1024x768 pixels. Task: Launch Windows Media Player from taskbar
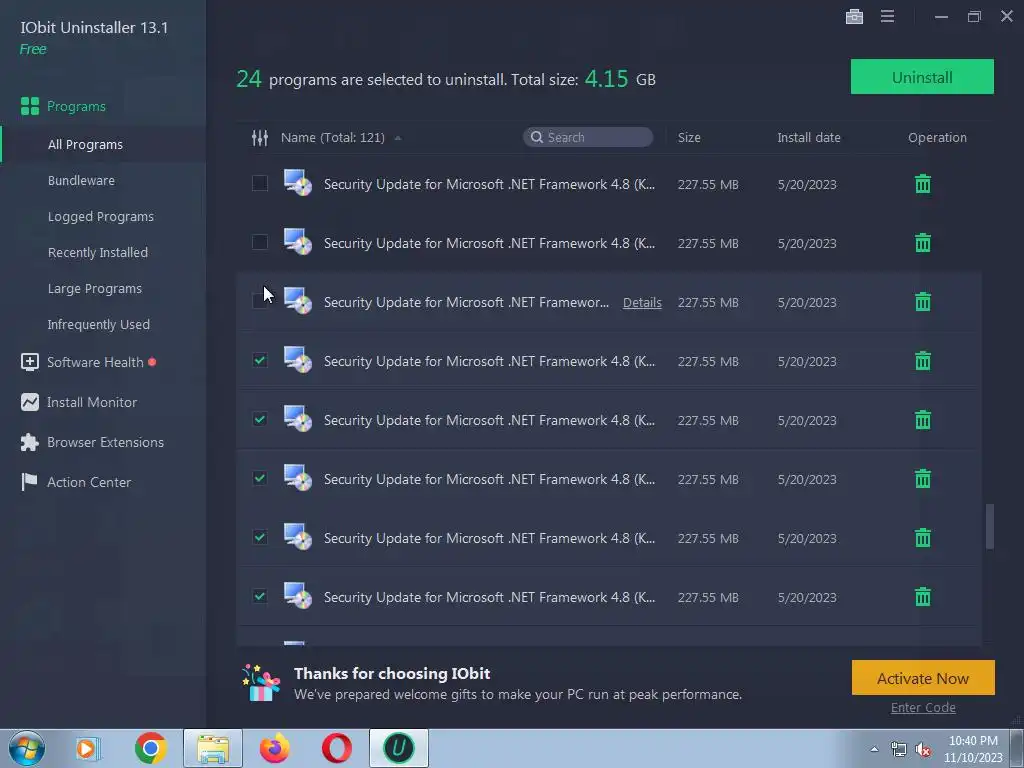(x=88, y=748)
